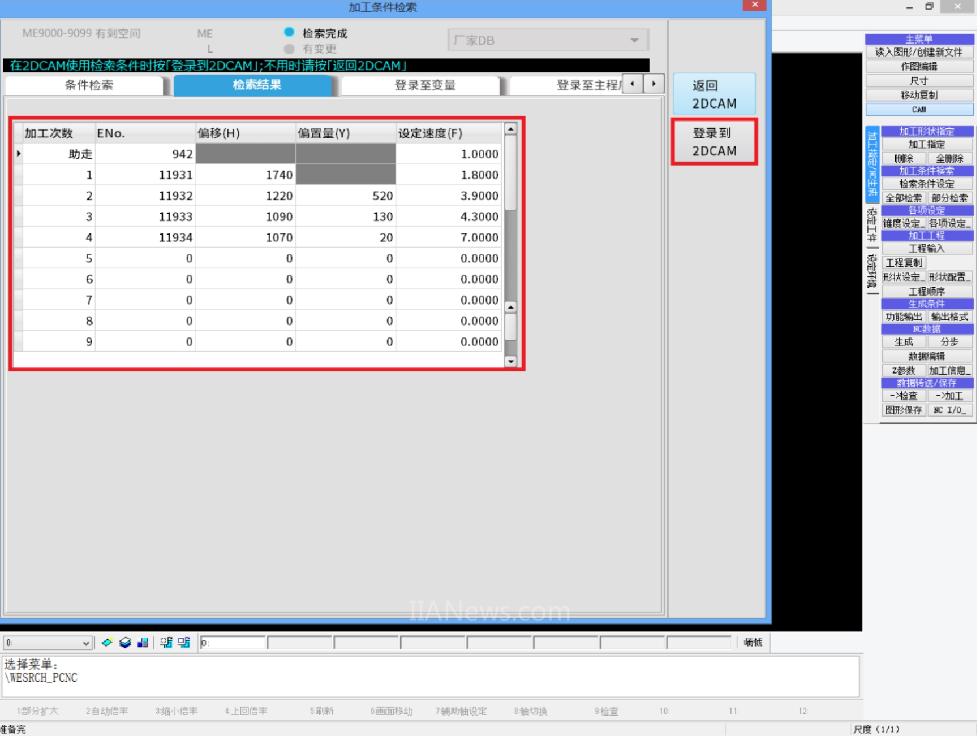
Task: Click the second grid icon in bottom toolbar
Action: click(x=182, y=642)
